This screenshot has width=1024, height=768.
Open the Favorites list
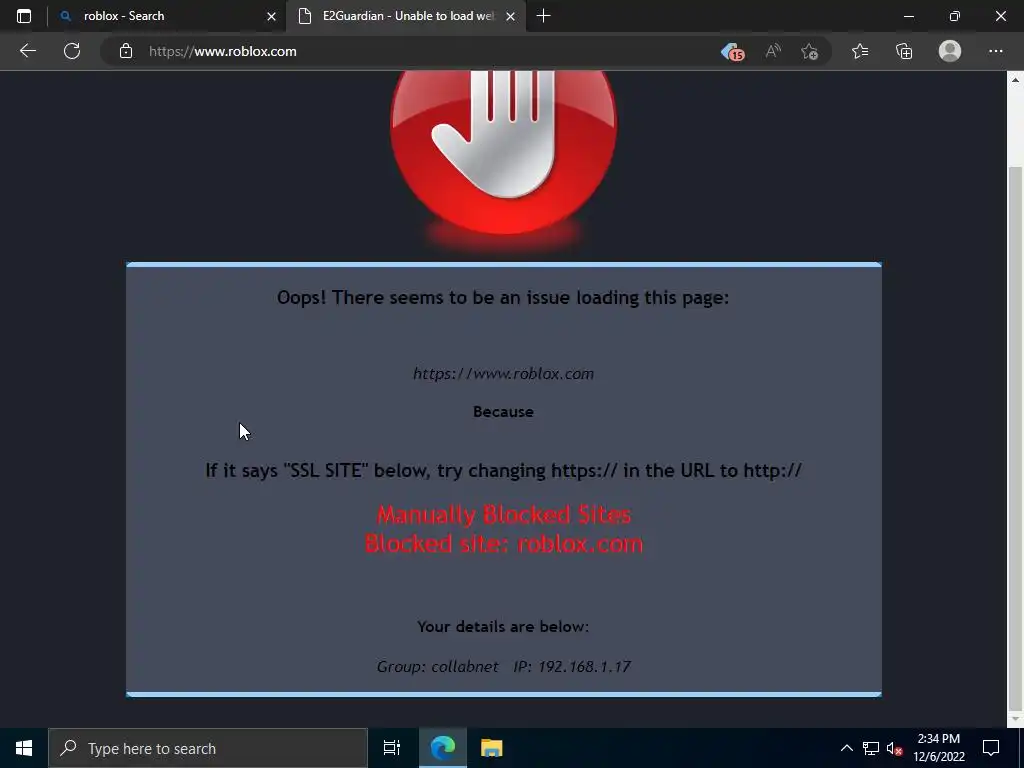tap(859, 51)
